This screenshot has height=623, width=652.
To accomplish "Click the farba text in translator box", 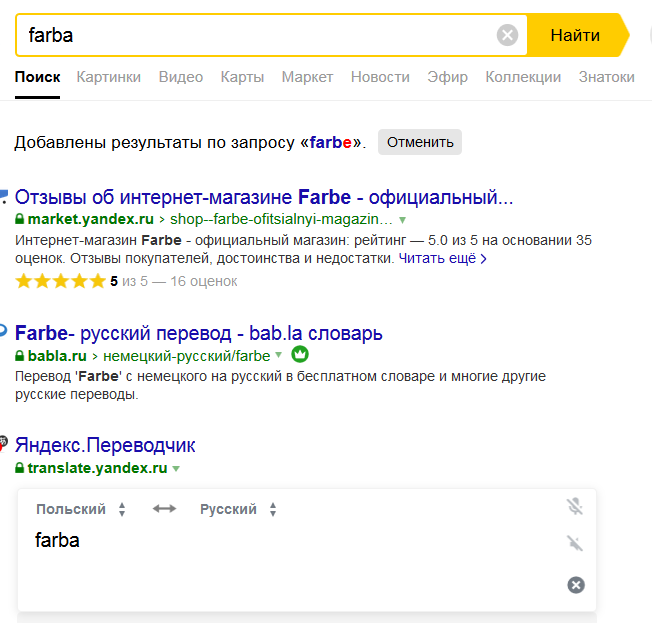I will [x=57, y=540].
